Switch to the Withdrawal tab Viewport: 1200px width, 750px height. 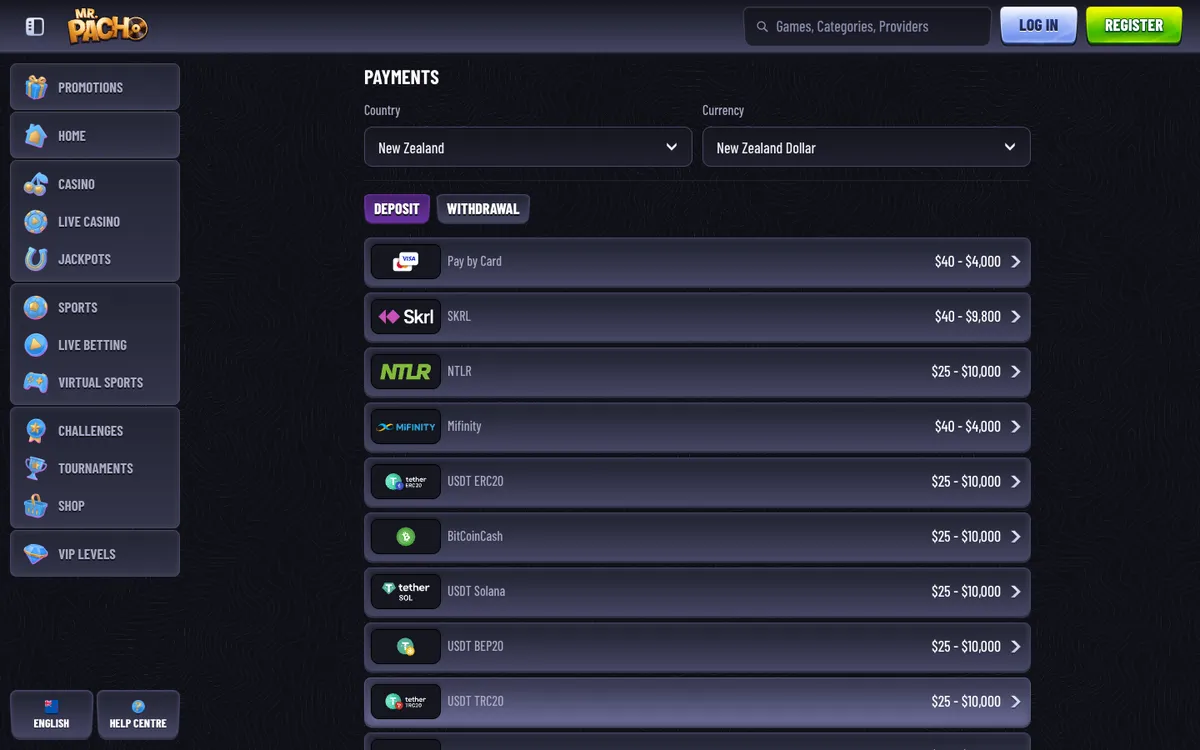click(x=483, y=209)
